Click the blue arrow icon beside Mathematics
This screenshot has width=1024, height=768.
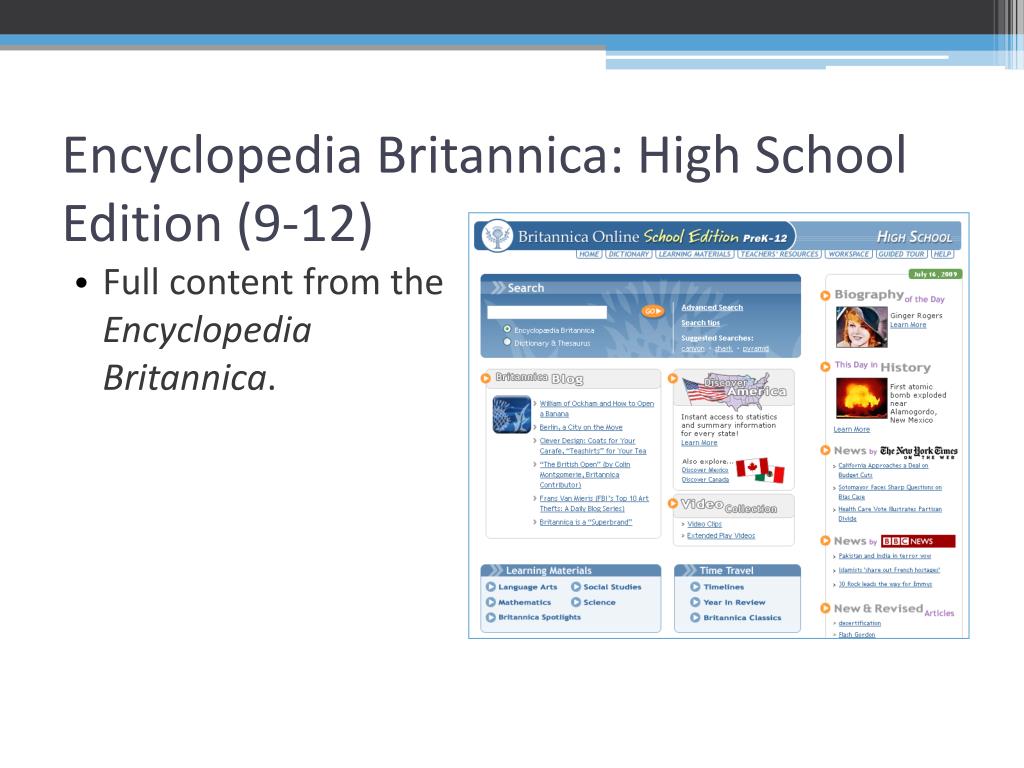[x=491, y=602]
